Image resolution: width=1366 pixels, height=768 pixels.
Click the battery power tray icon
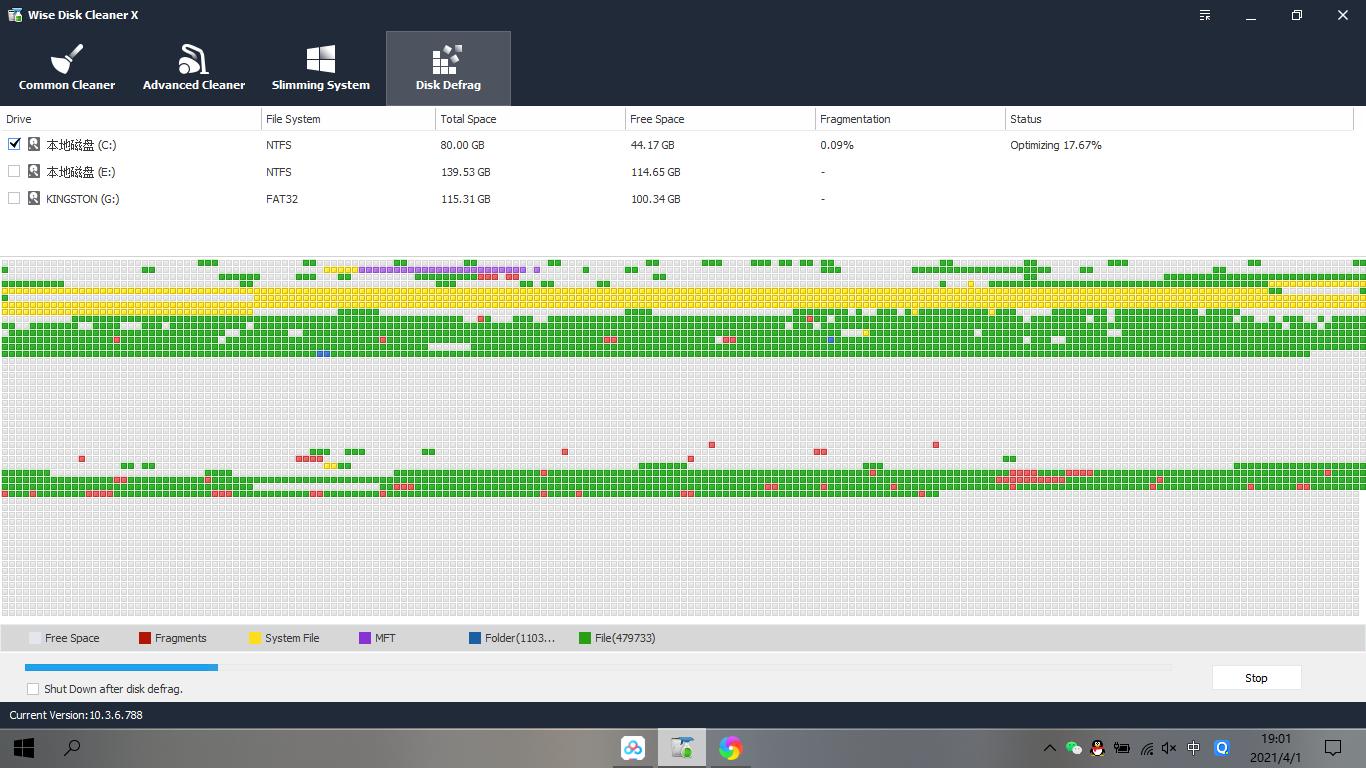tap(1122, 748)
